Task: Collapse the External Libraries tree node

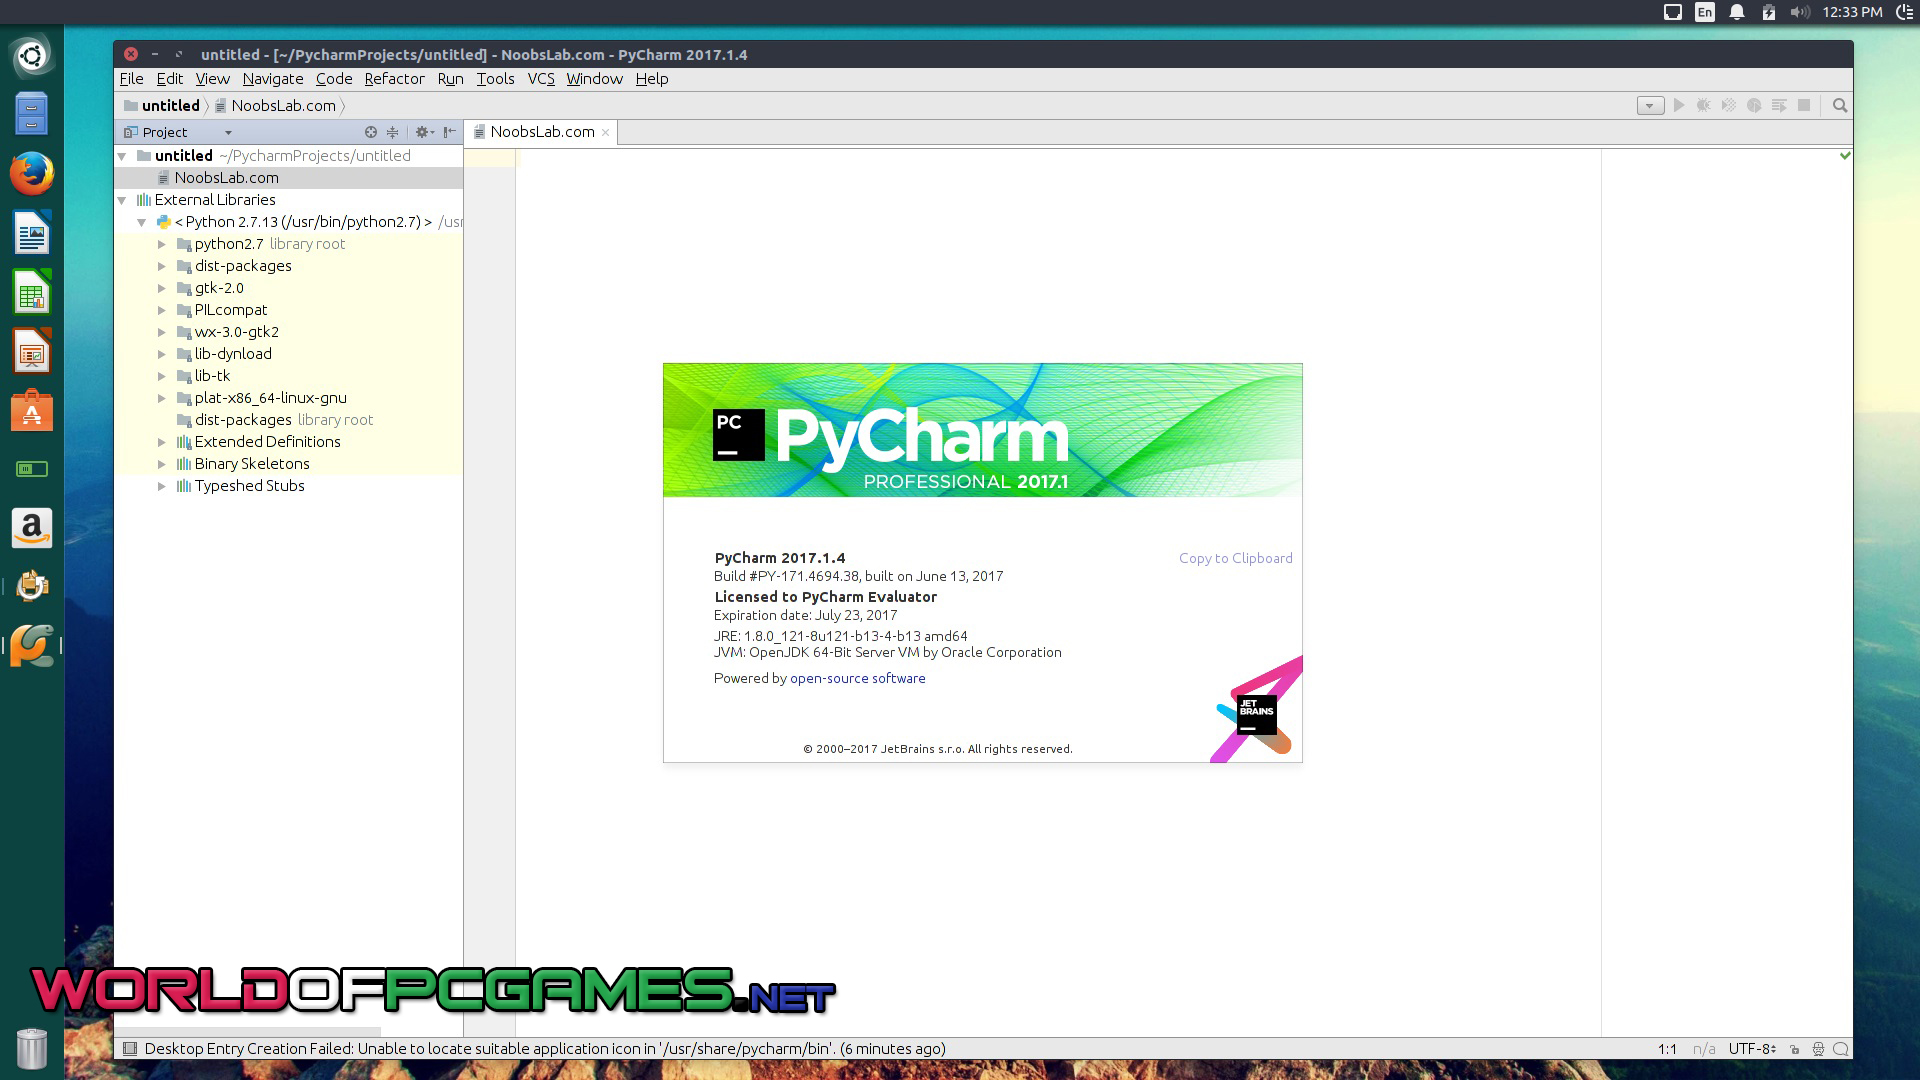Action: (x=122, y=200)
